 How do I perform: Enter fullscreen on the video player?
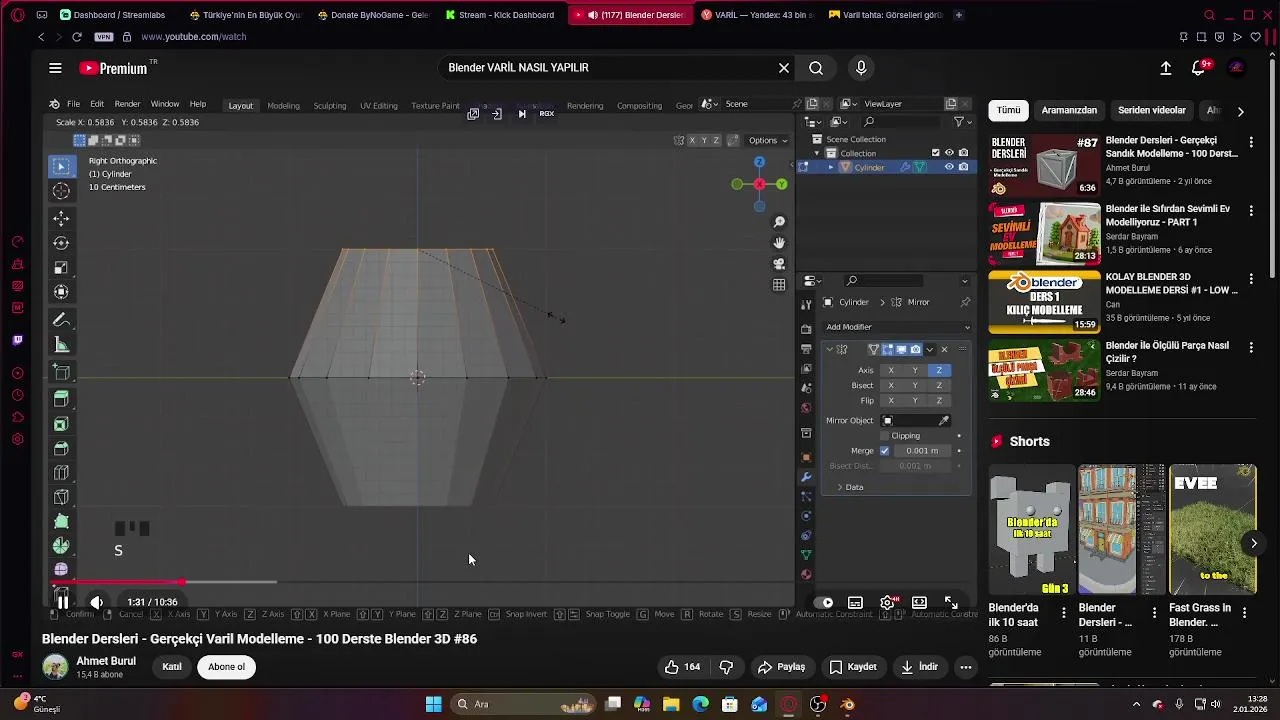951,603
